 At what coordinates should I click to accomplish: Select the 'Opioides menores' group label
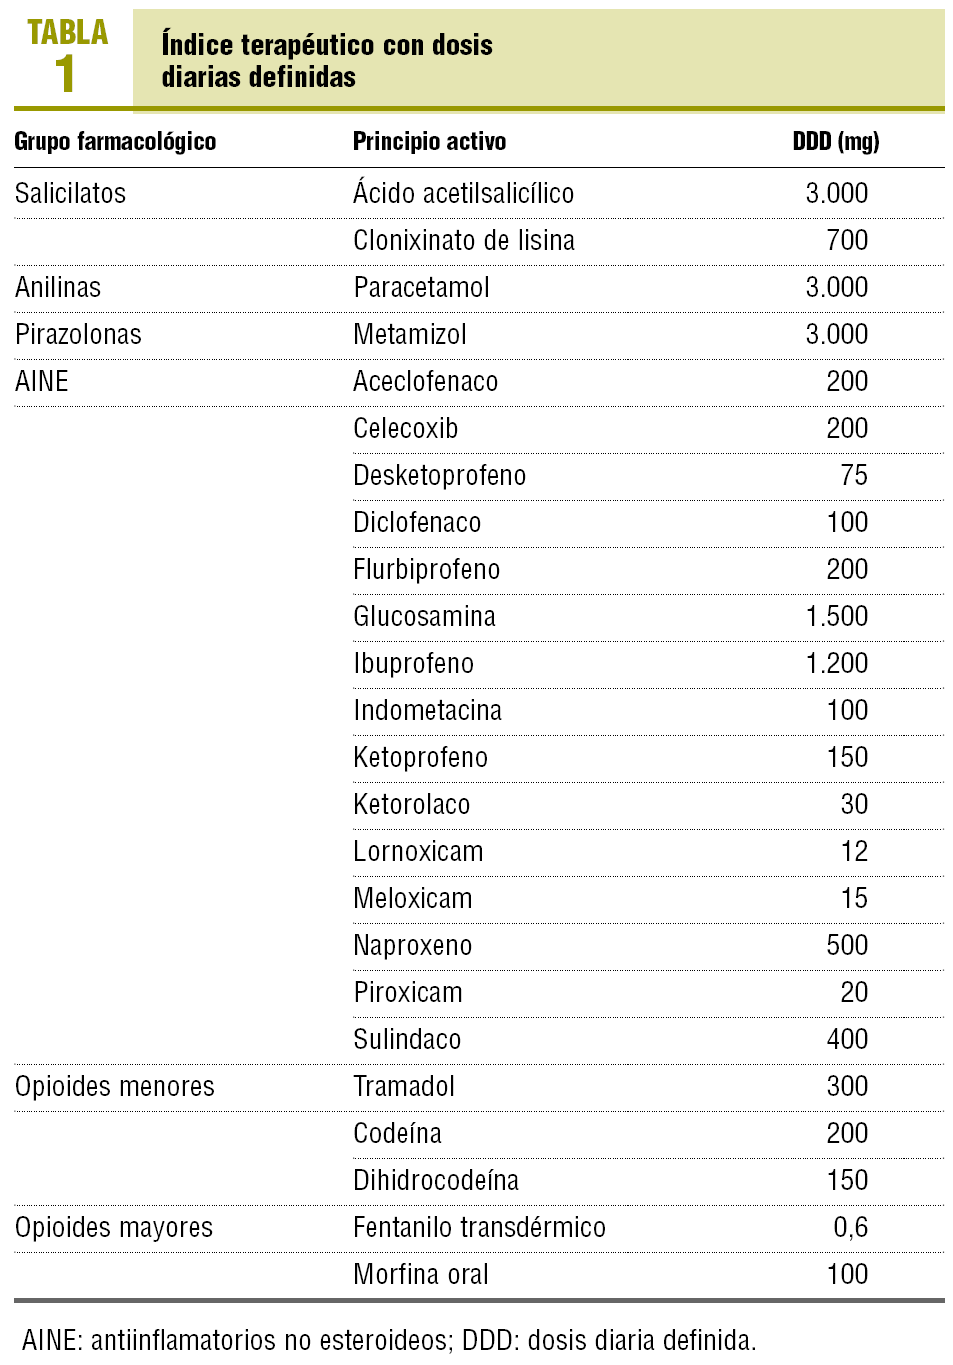click(x=114, y=1087)
